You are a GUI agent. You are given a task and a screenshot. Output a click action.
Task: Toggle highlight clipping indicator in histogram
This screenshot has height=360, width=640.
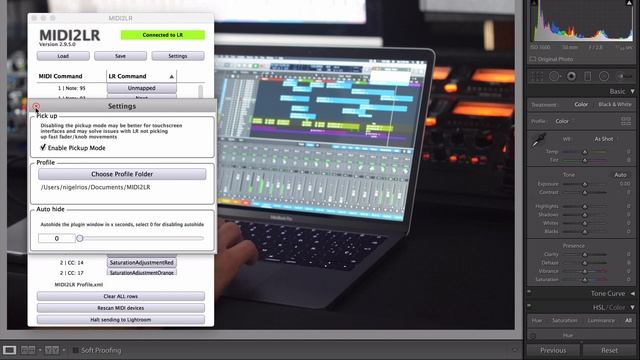(x=629, y=3)
